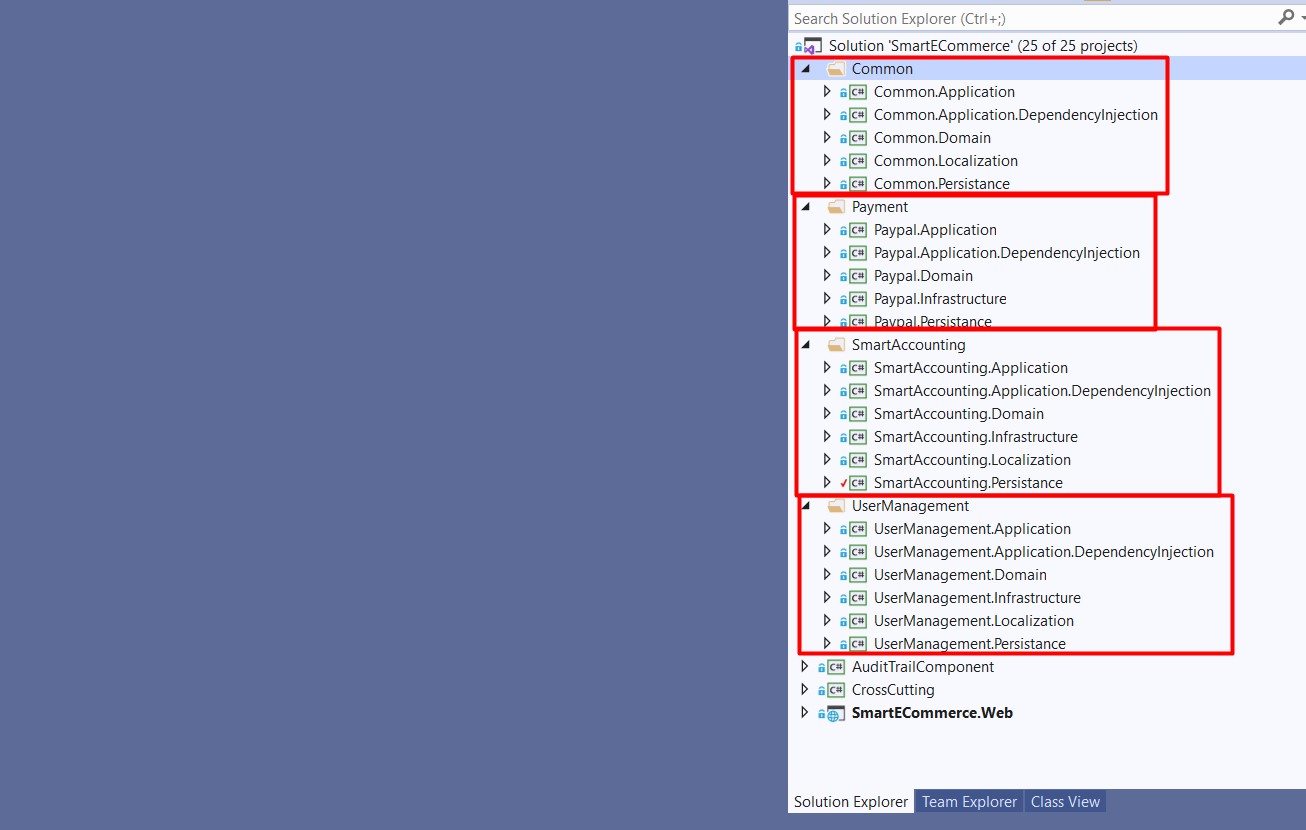Click the C# icon of UserManagement.Localization project
This screenshot has width=1306, height=830.
[858, 621]
